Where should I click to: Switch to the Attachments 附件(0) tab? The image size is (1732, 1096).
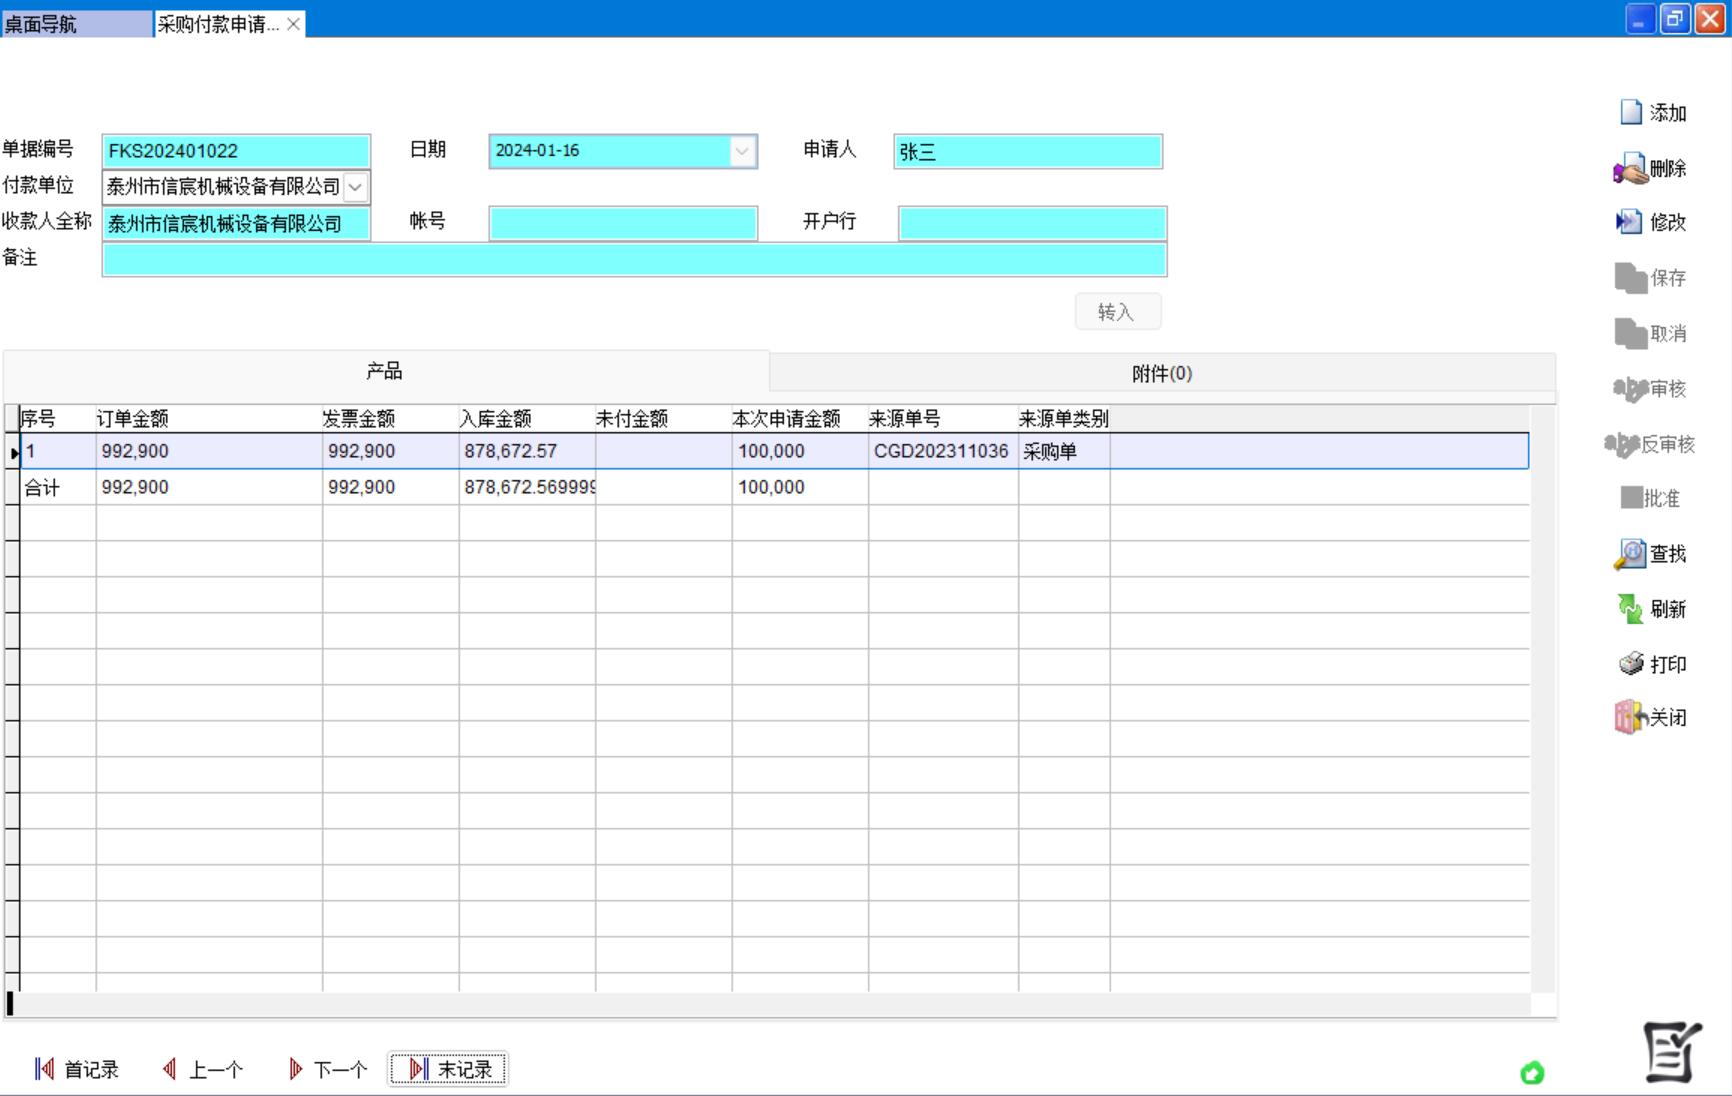click(x=1161, y=373)
